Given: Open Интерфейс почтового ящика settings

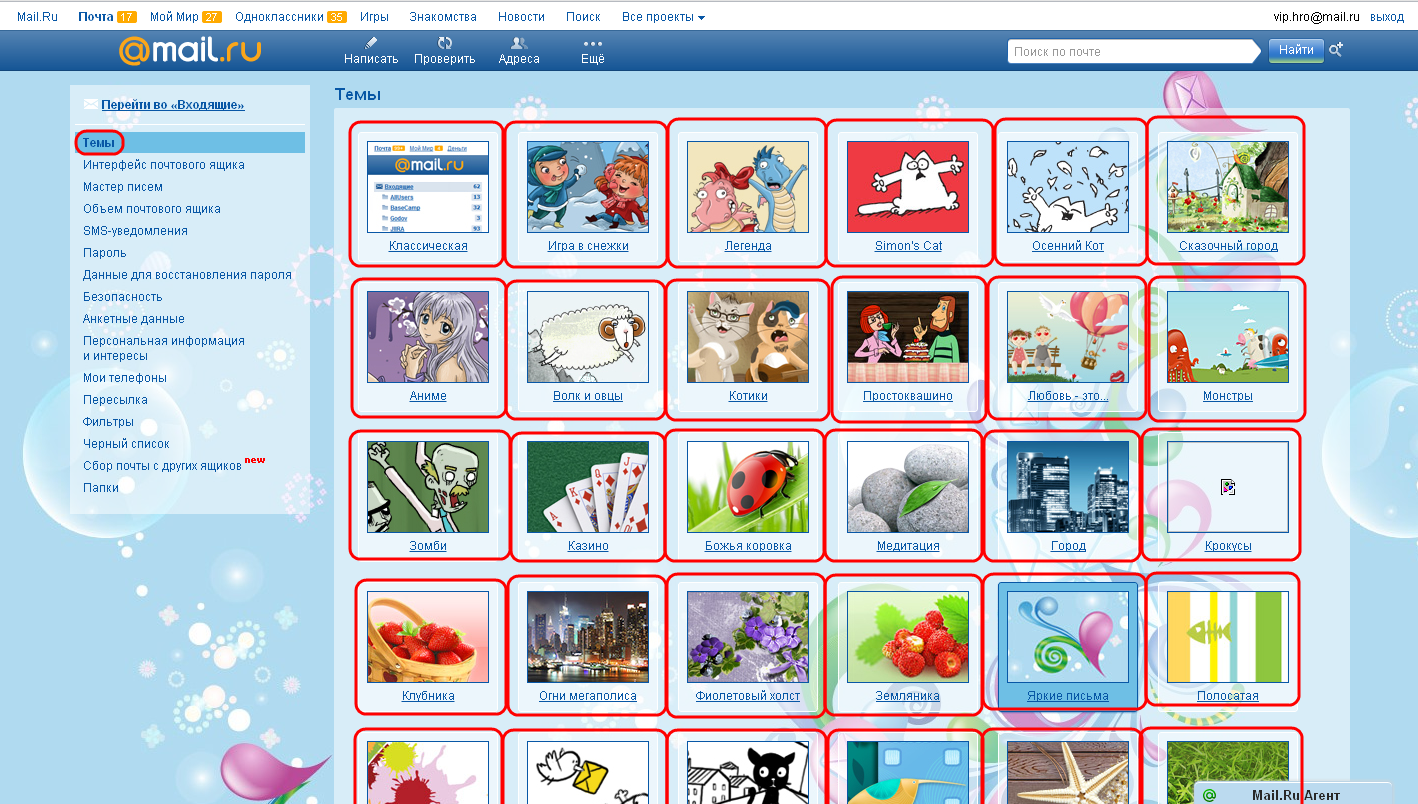Looking at the screenshot, I should [164, 165].
